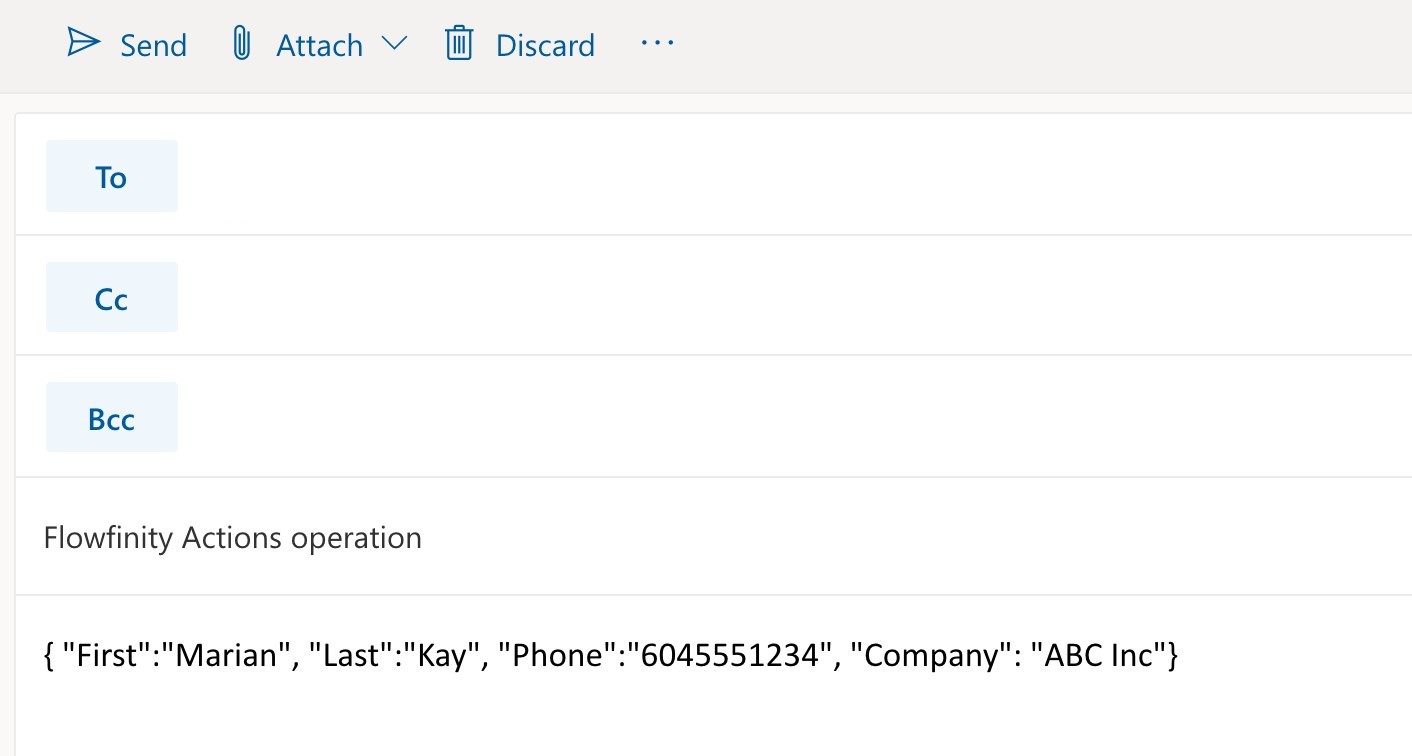Click the Send paper-plane icon
Screen dimensions: 1412x756
pyautogui.click(x=84, y=44)
